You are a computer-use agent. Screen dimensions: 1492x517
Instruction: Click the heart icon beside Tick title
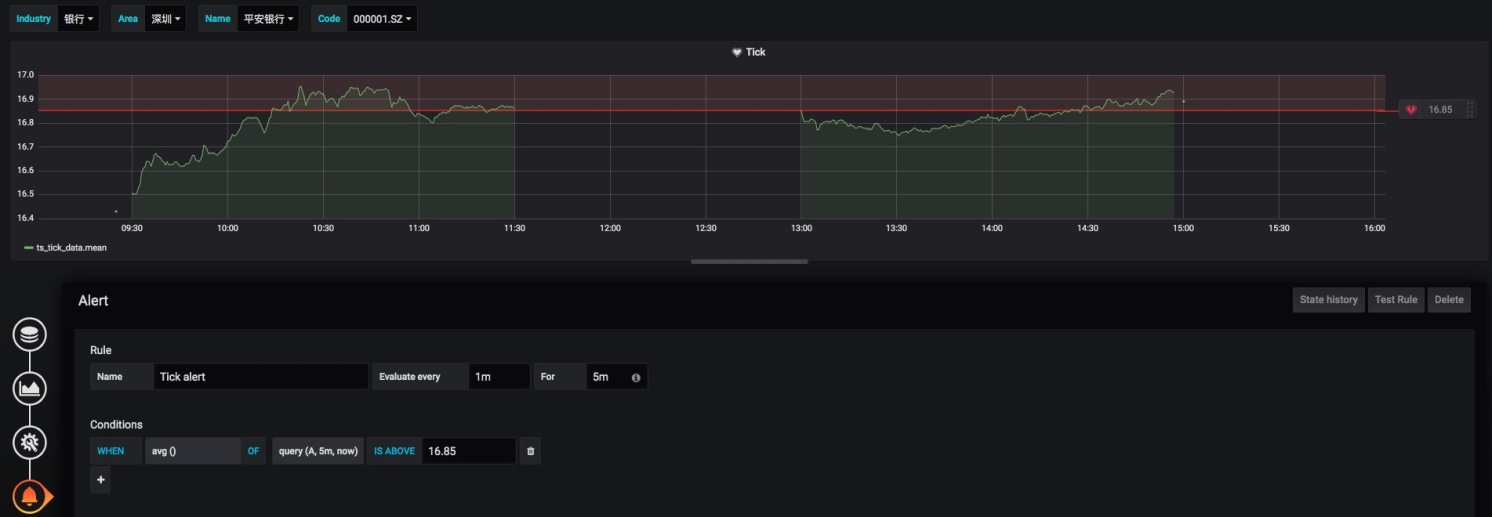pos(737,52)
